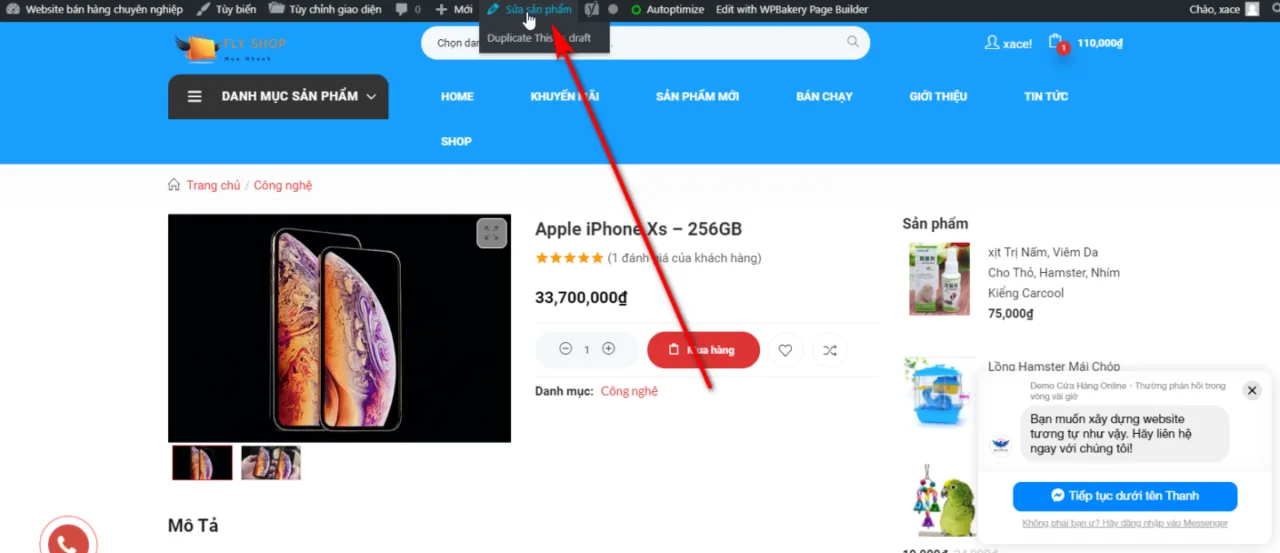
Task: Click the price 33,700,000₫
Action: pos(581,297)
